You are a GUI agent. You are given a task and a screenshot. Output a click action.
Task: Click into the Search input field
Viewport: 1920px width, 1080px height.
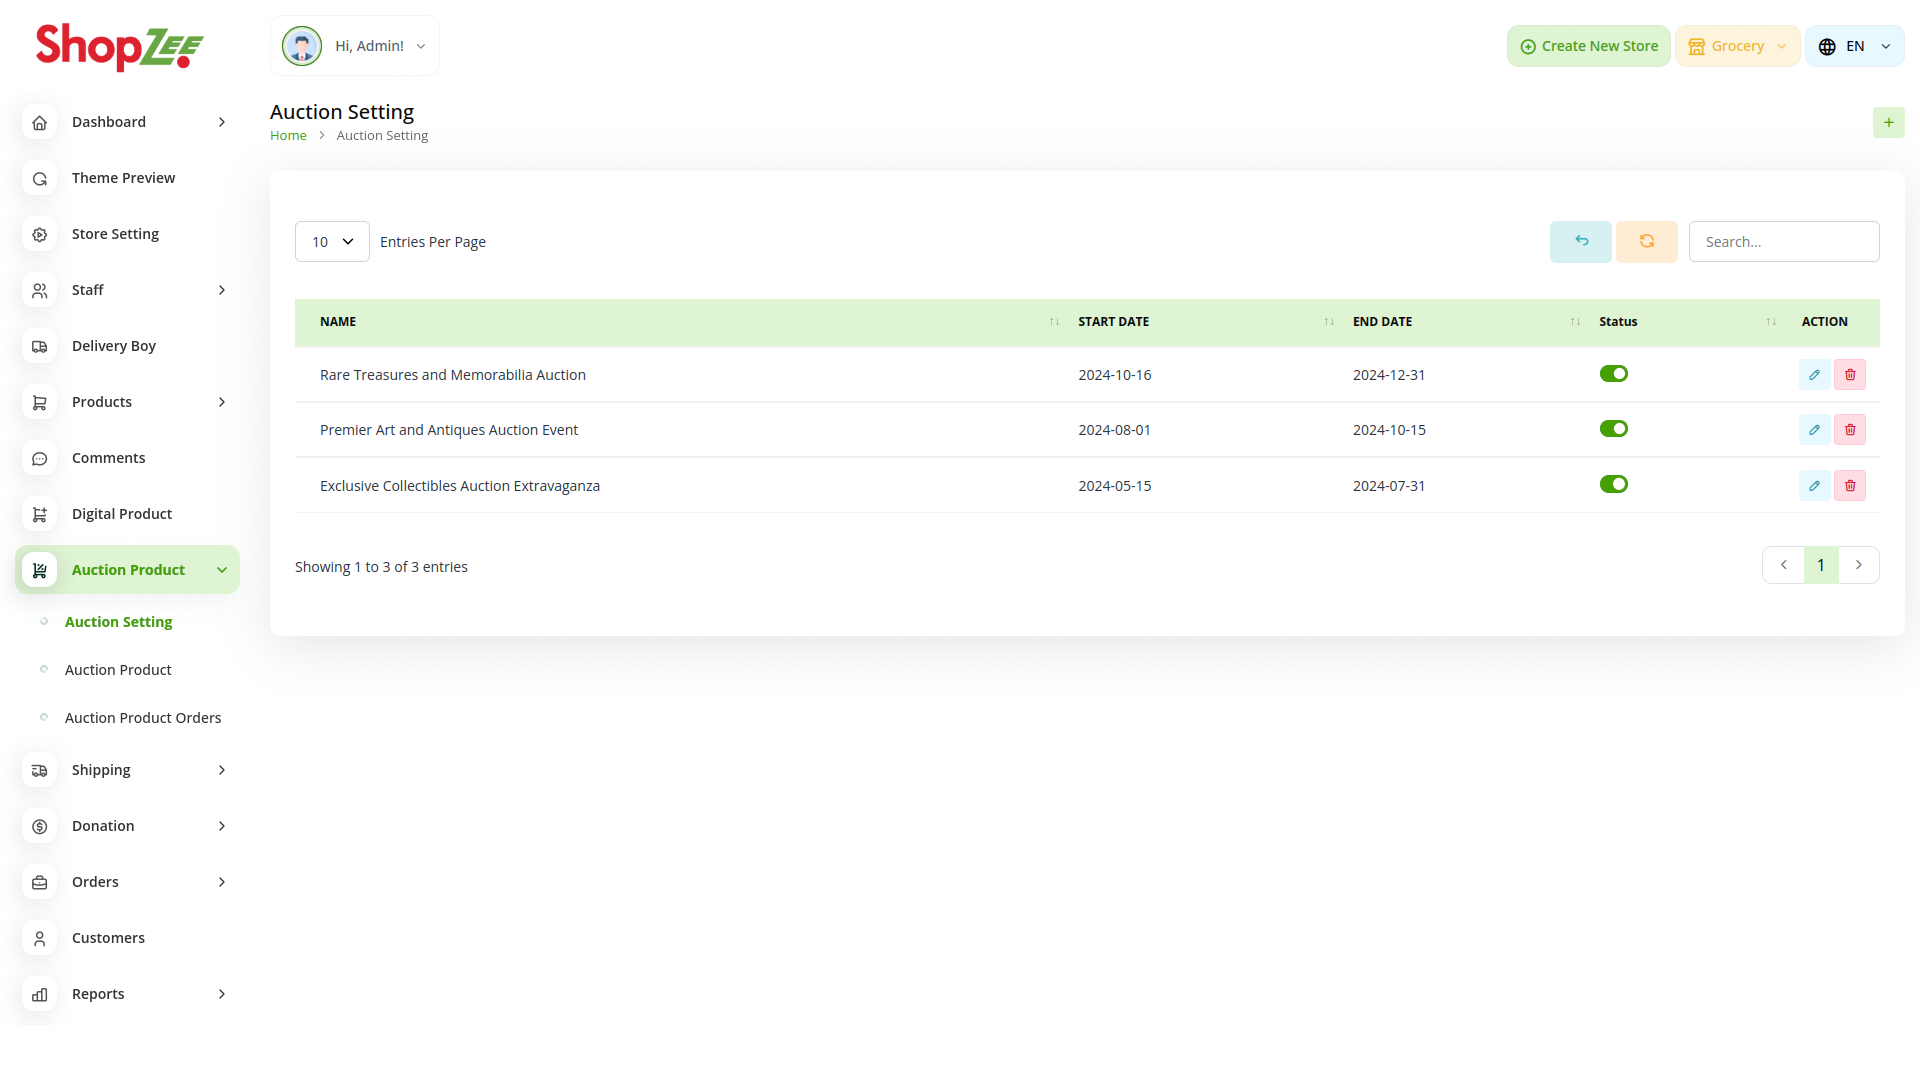(1783, 242)
